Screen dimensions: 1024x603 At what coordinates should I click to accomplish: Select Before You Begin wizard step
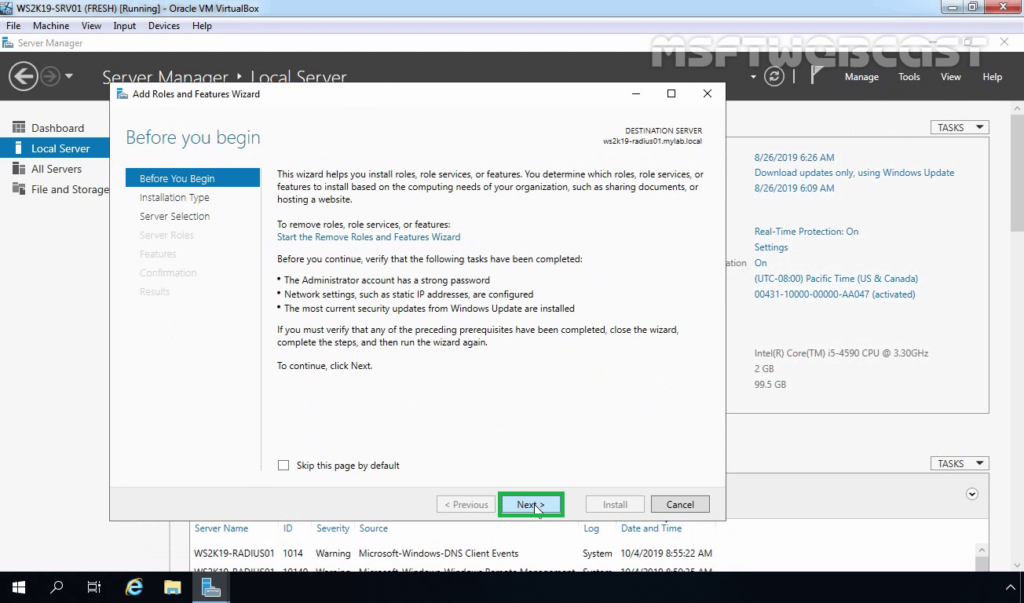[x=193, y=178]
